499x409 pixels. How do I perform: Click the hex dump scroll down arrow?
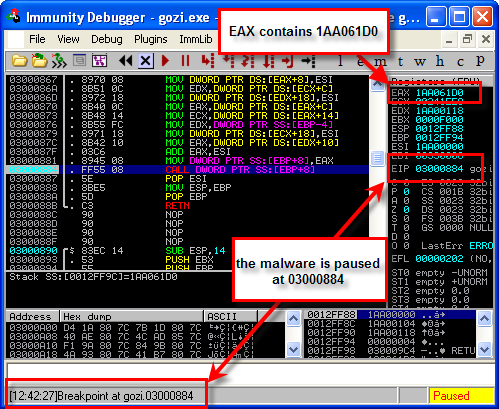294,350
